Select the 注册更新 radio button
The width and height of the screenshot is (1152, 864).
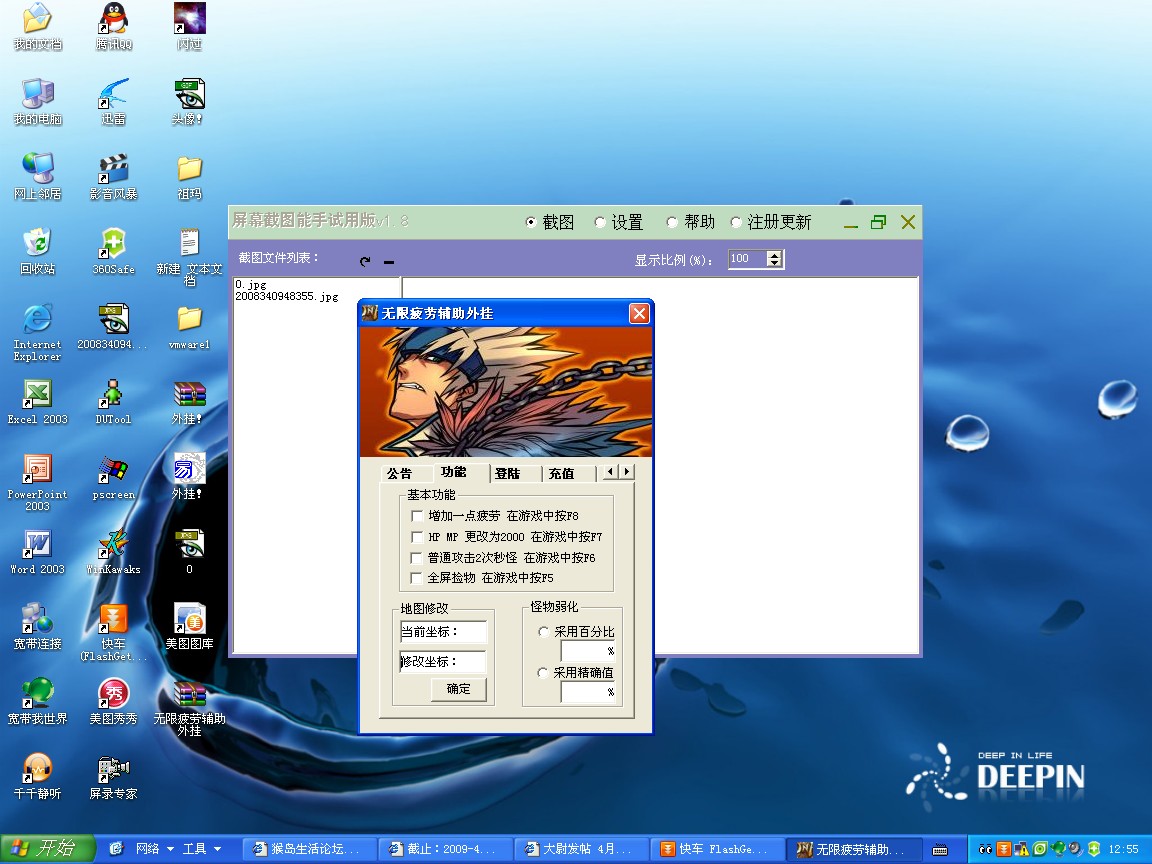point(735,222)
